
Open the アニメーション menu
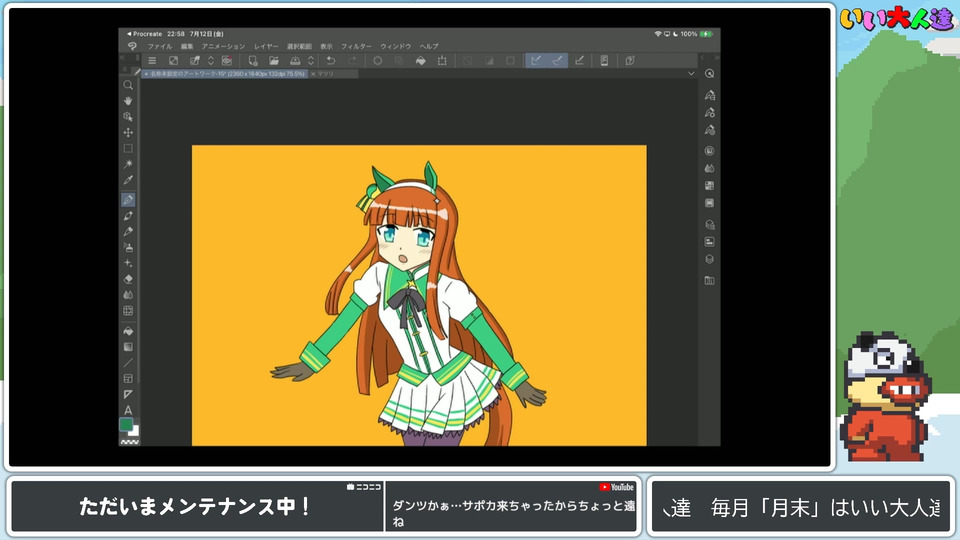coord(223,47)
